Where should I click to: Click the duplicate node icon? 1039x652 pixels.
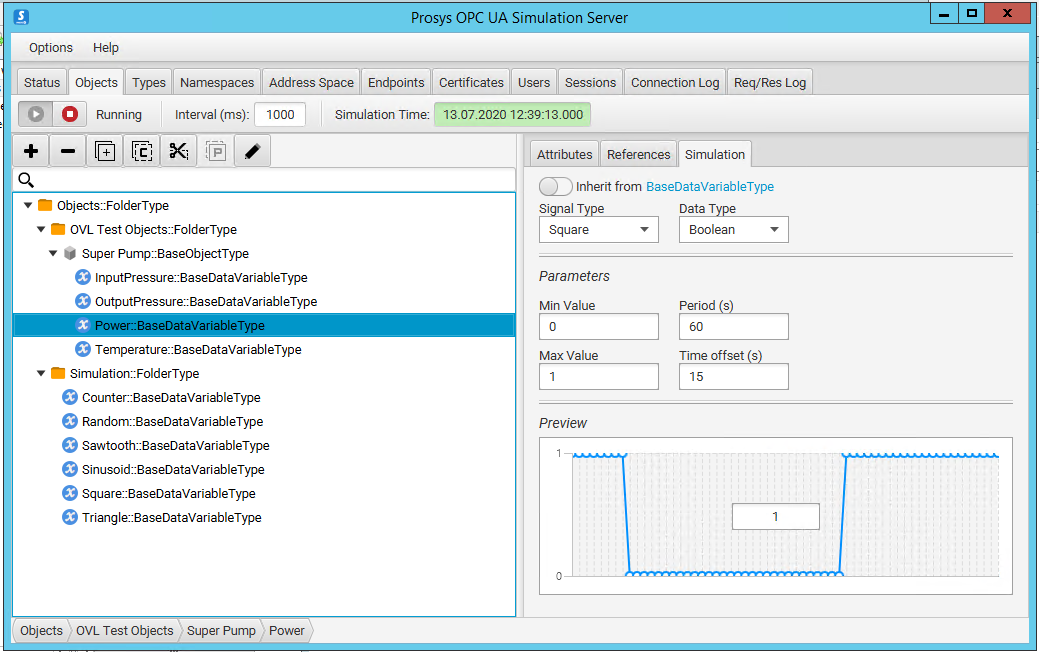pos(105,151)
